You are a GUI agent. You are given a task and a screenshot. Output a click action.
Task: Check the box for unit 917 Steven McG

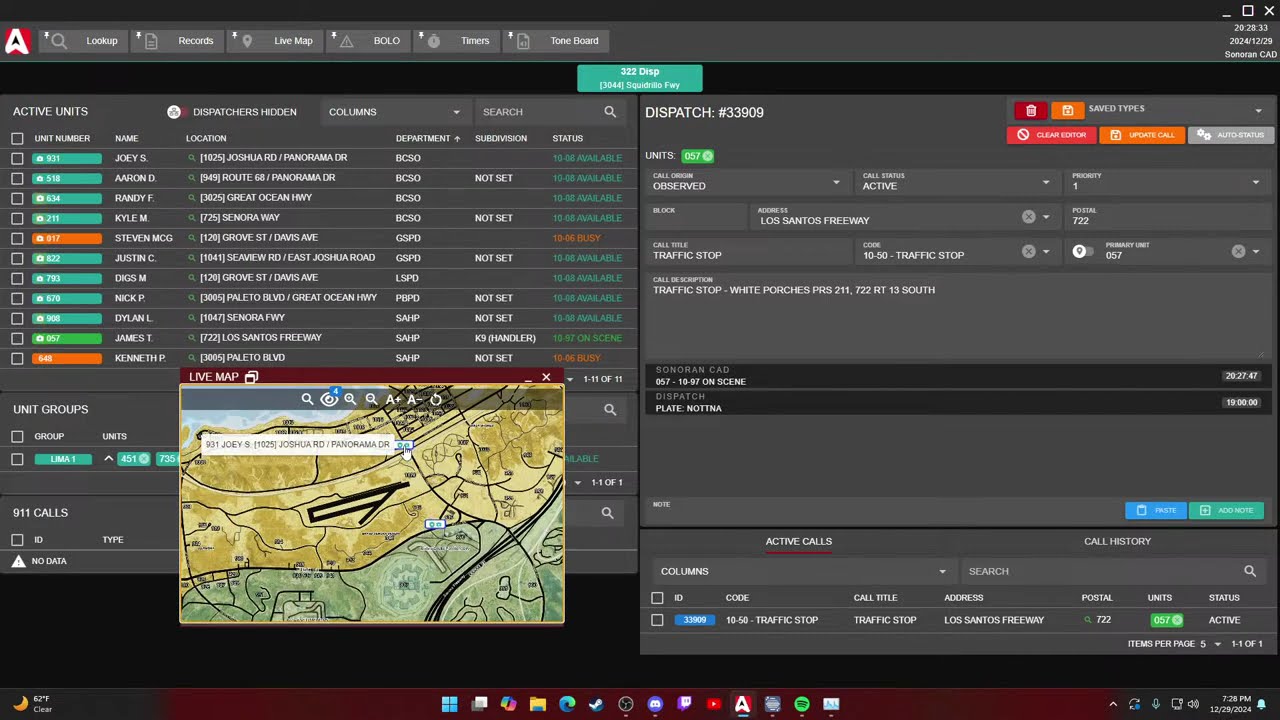(x=17, y=238)
